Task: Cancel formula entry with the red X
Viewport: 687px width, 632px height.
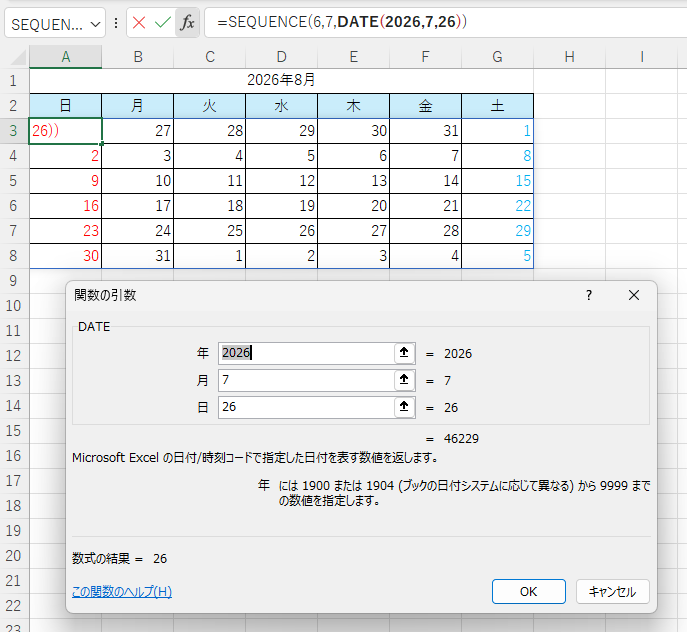Action: point(139,22)
